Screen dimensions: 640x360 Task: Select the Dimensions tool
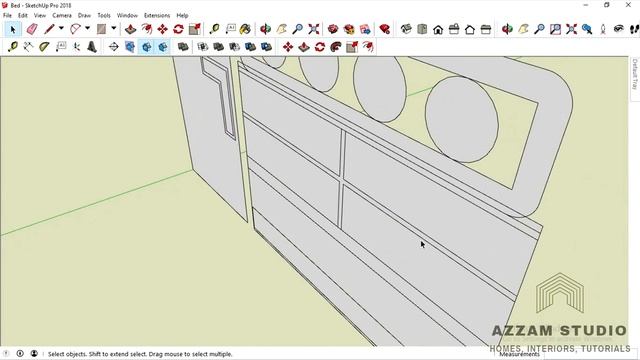tap(28, 47)
